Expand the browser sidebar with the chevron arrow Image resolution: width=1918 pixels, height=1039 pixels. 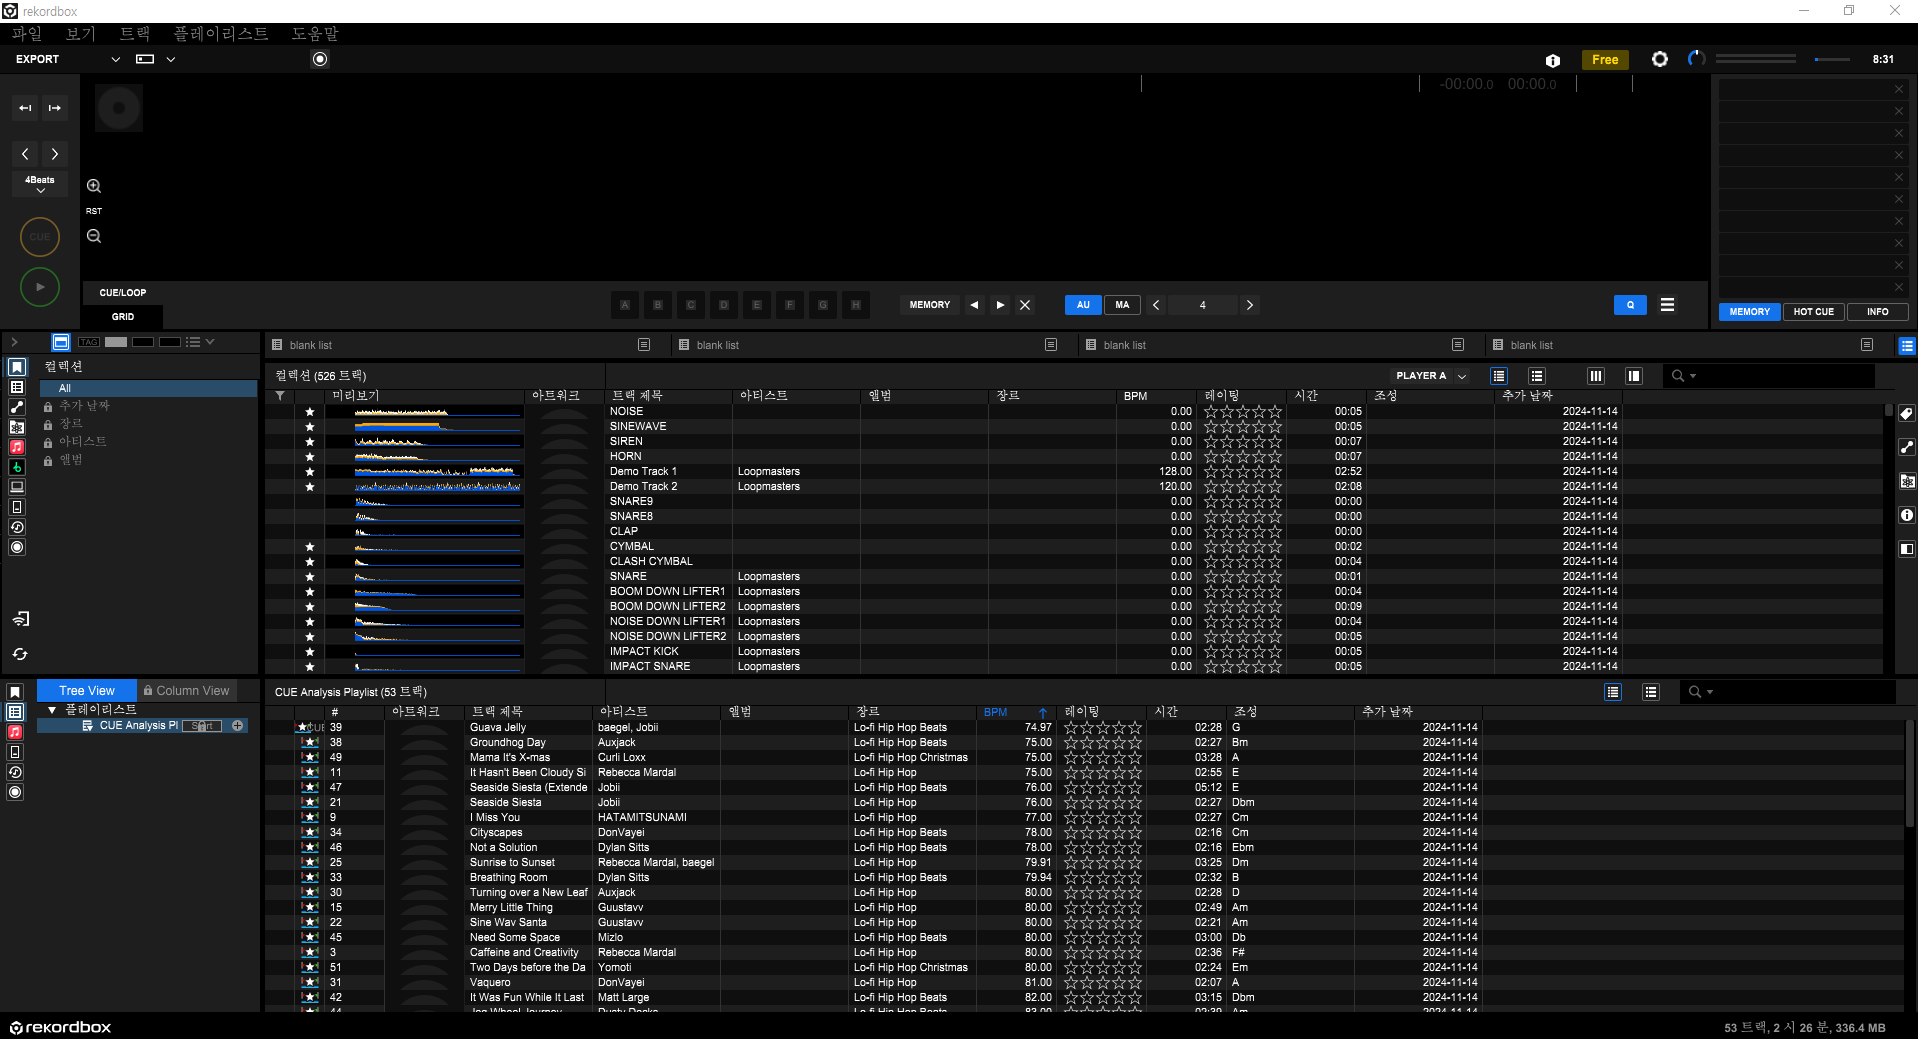pyautogui.click(x=14, y=342)
